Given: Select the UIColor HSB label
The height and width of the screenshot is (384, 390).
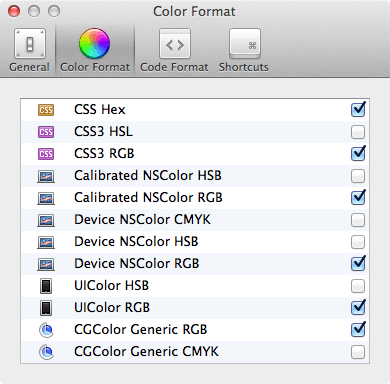Looking at the screenshot, I should (x=111, y=286).
